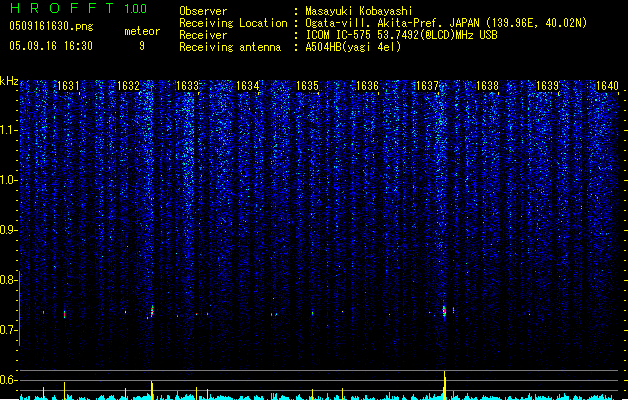Click the 0.6 kHz axis label

[x=8, y=380]
